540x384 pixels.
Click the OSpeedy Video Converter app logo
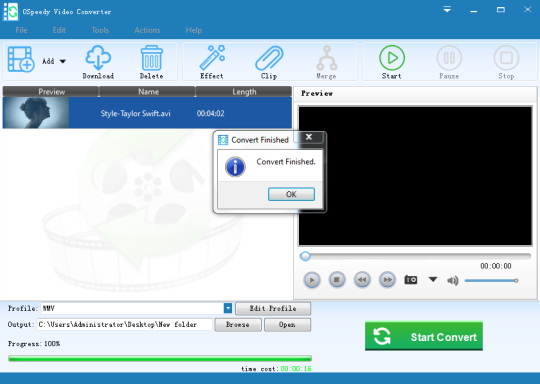pos(11,11)
